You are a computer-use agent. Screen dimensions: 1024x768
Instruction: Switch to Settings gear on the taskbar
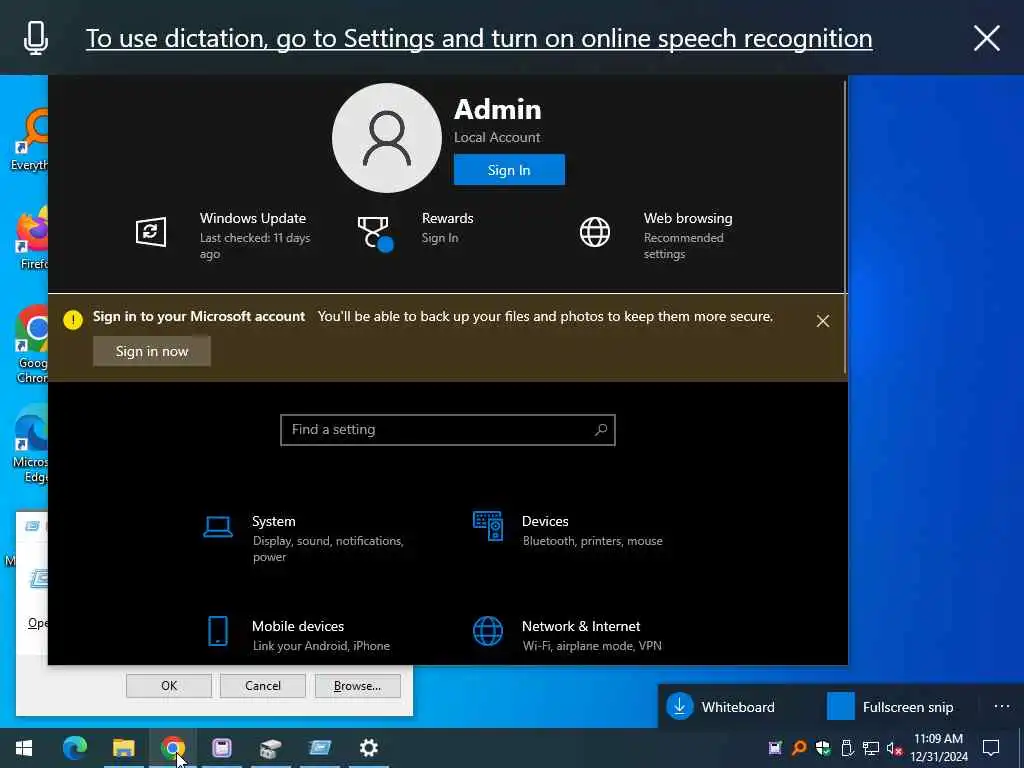[x=368, y=748]
